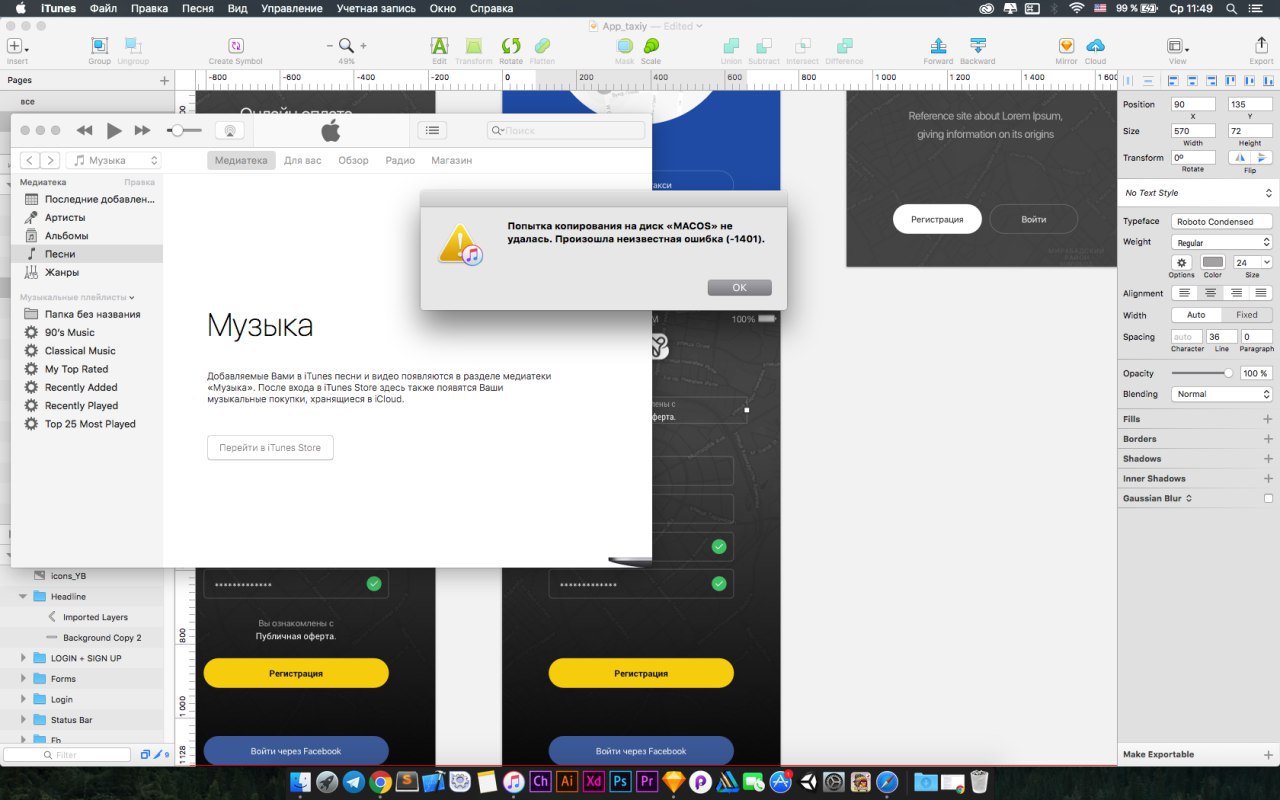Open AirPlay menu in iTunes

pos(229,130)
